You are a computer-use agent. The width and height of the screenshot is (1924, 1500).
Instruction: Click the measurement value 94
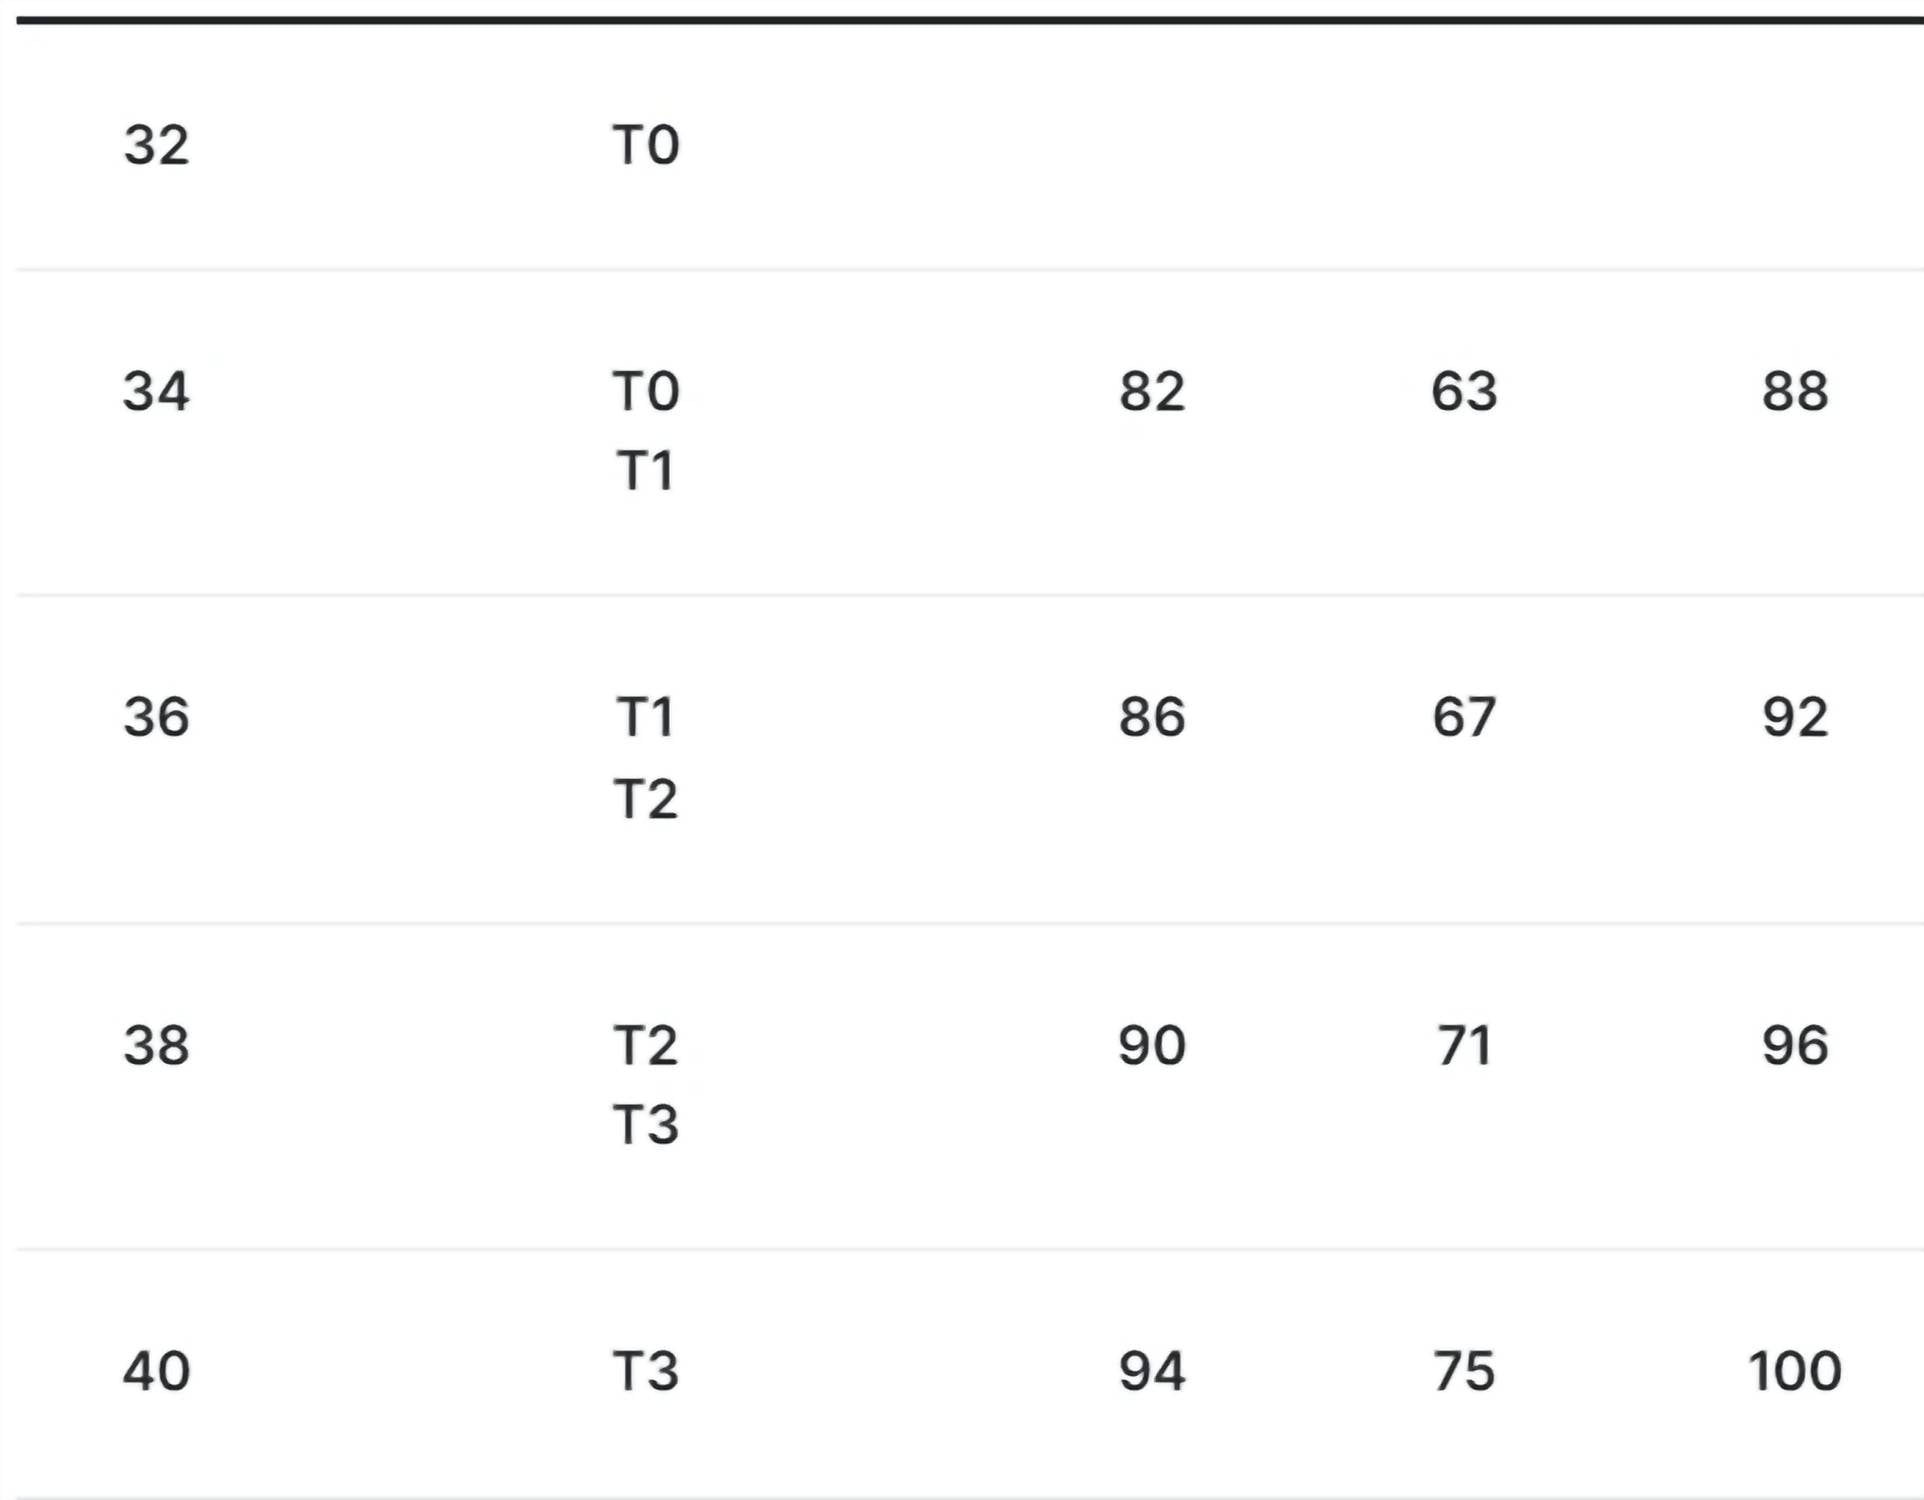pos(1152,1371)
